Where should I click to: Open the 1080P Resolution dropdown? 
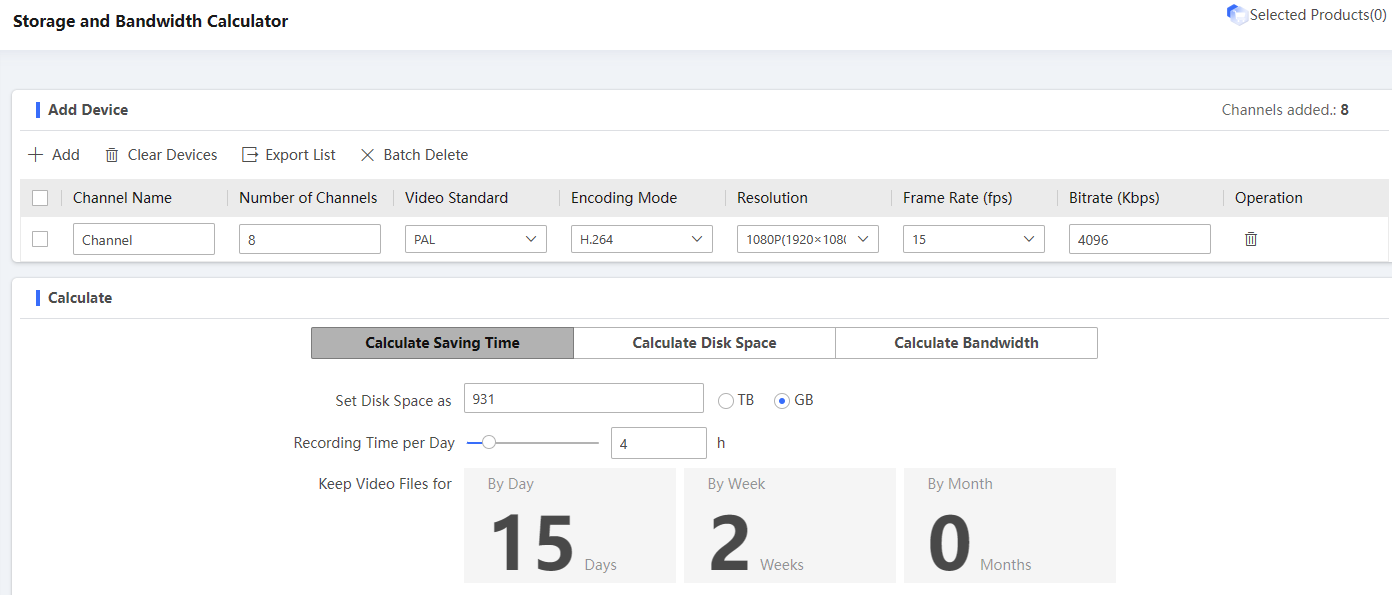(807, 239)
